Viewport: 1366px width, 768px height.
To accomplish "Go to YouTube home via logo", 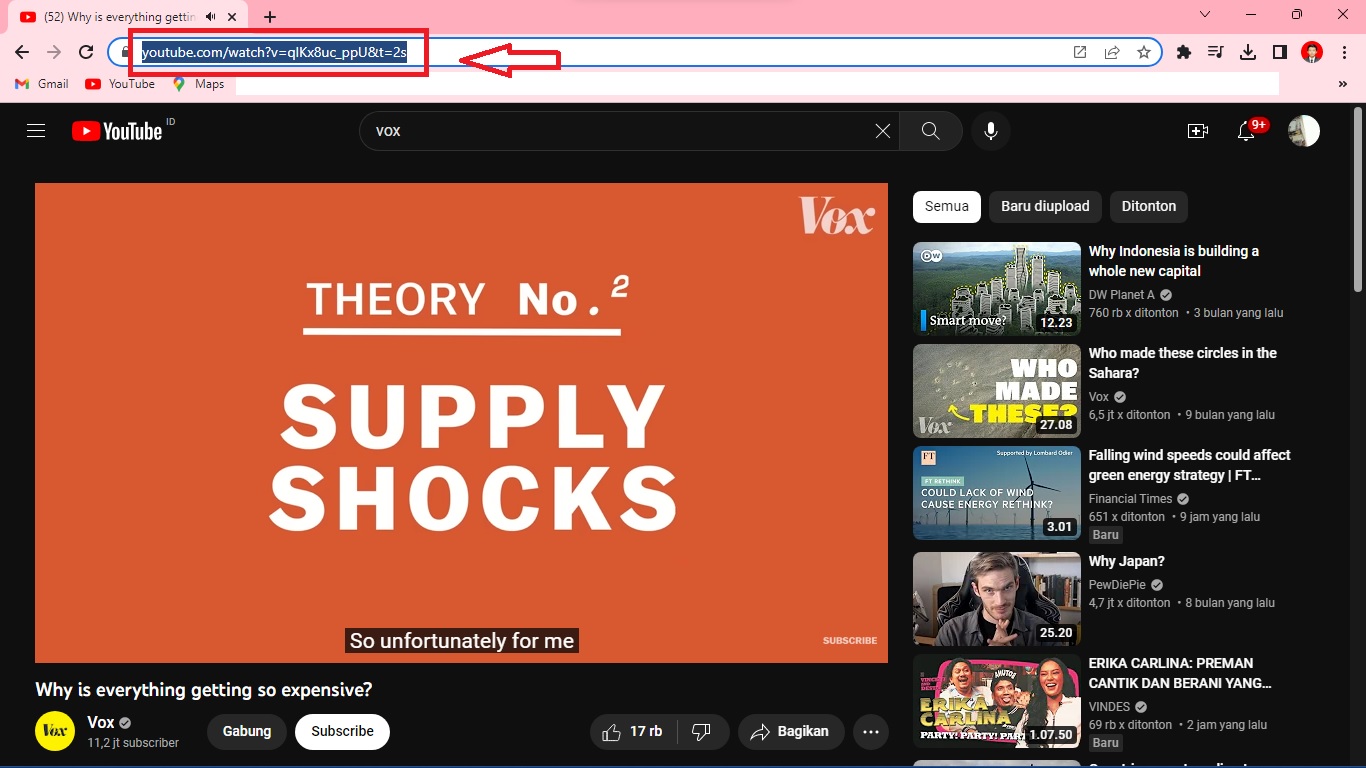I will (x=117, y=131).
